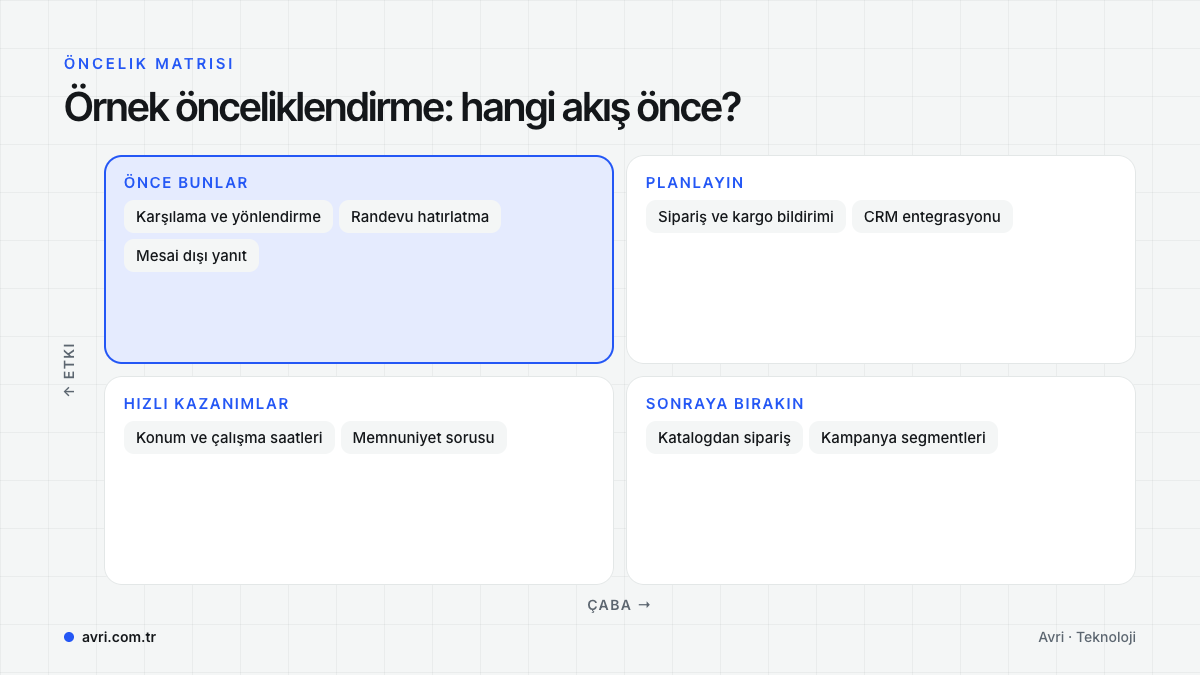Click the ÇABA axis label
1200x675 pixels.
(x=619, y=605)
